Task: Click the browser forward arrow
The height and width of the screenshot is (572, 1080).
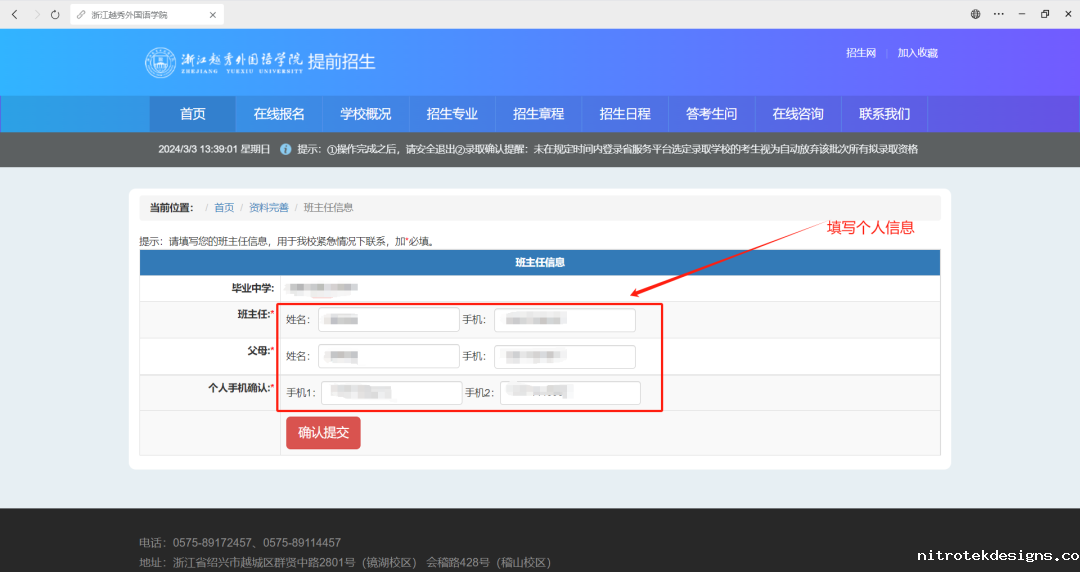Action: pyautogui.click(x=37, y=14)
